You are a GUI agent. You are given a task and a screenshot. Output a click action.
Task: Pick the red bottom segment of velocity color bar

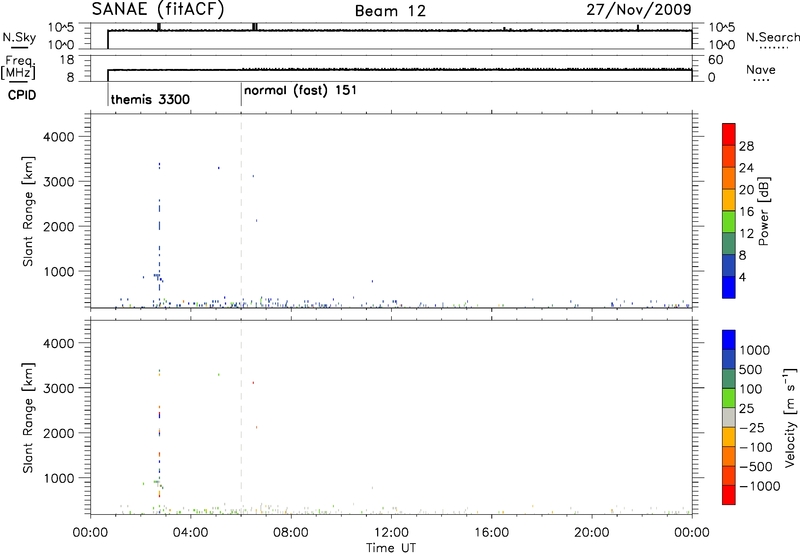[x=729, y=495]
